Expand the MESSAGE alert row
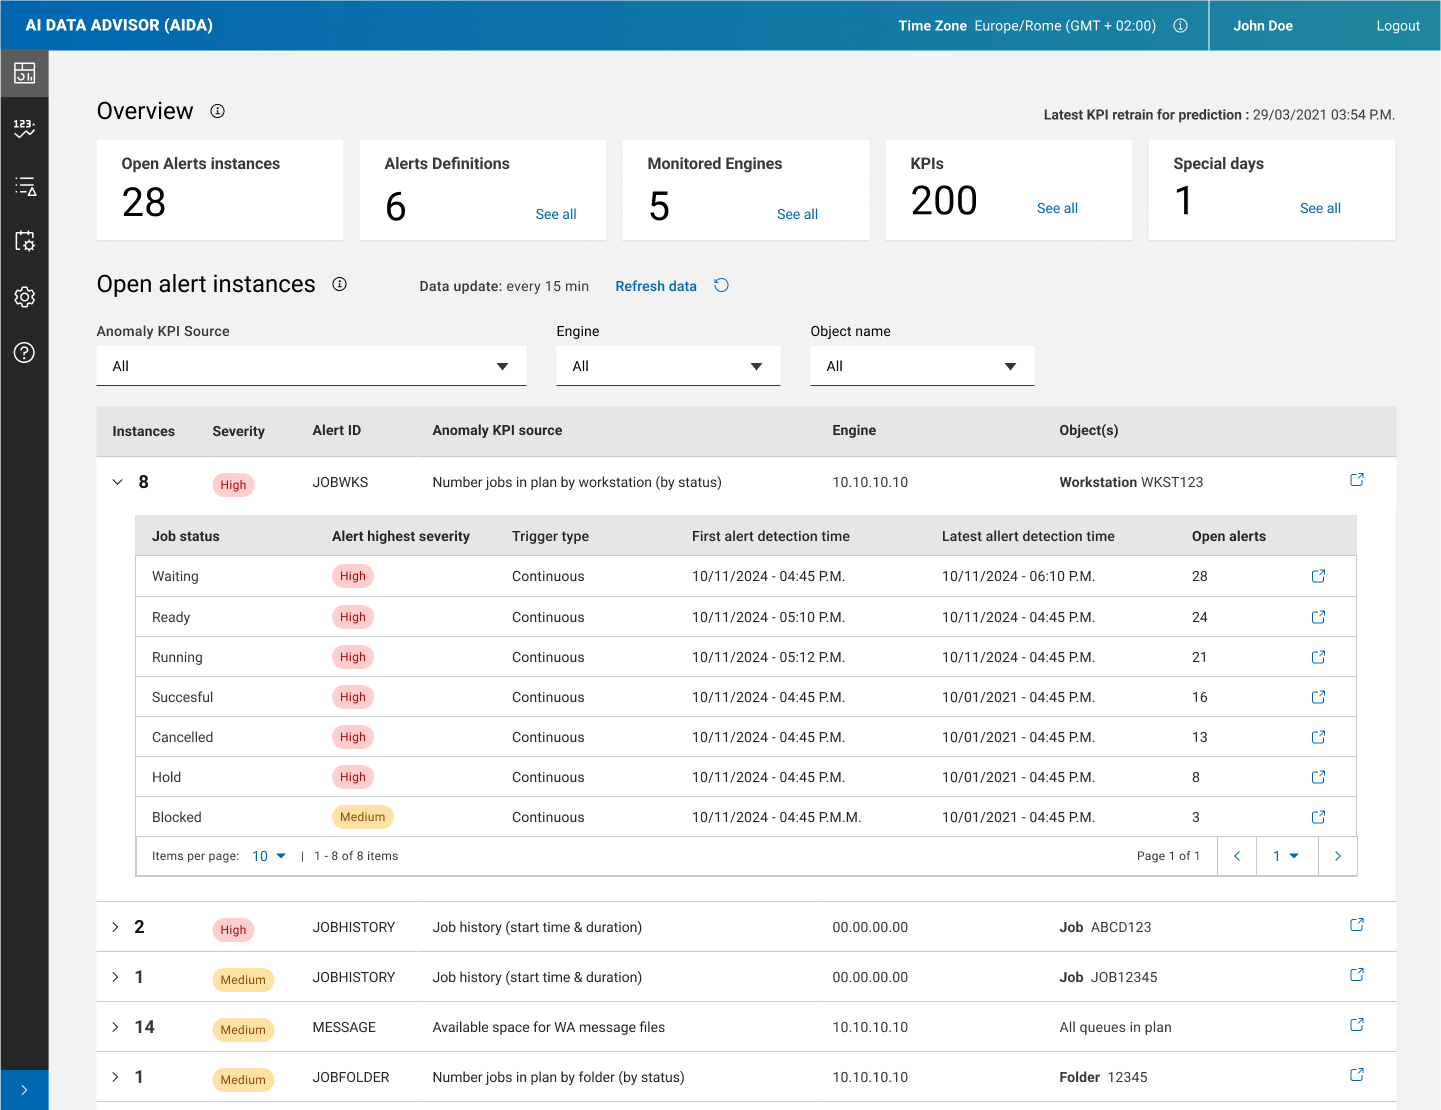This screenshot has height=1110, width=1441. click(x=115, y=1027)
